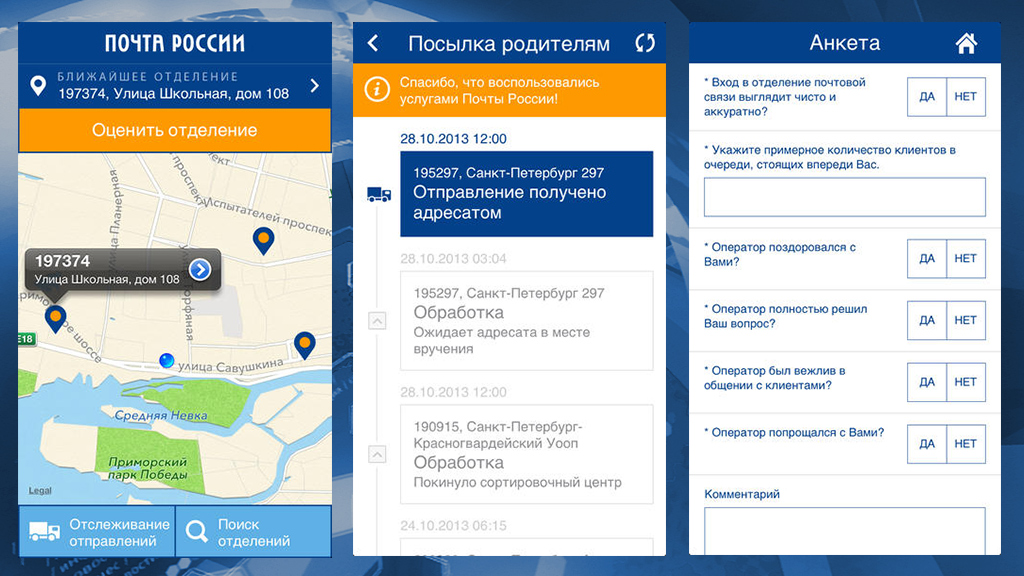Select the map pin near Испытателей проспект
1024x576 pixels.
point(263,240)
